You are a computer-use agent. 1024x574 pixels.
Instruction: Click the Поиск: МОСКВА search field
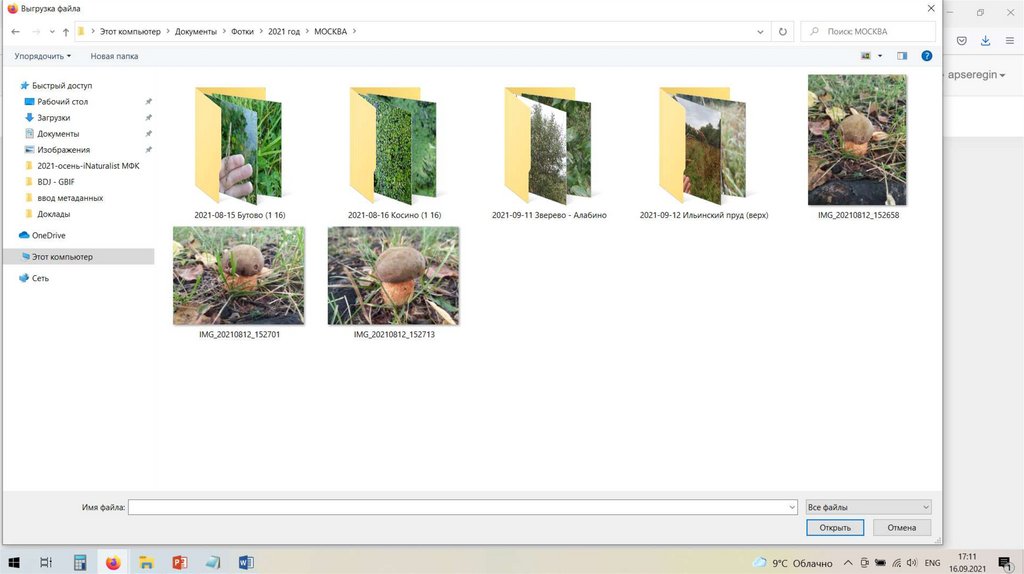click(868, 31)
